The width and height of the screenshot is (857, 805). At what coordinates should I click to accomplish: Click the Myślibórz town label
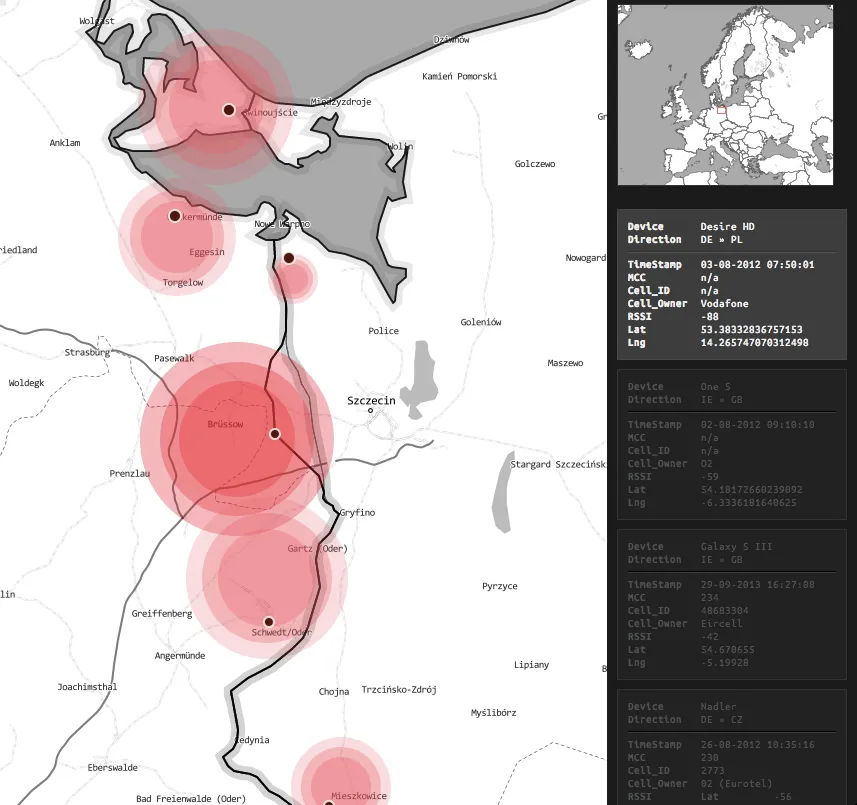click(x=494, y=713)
